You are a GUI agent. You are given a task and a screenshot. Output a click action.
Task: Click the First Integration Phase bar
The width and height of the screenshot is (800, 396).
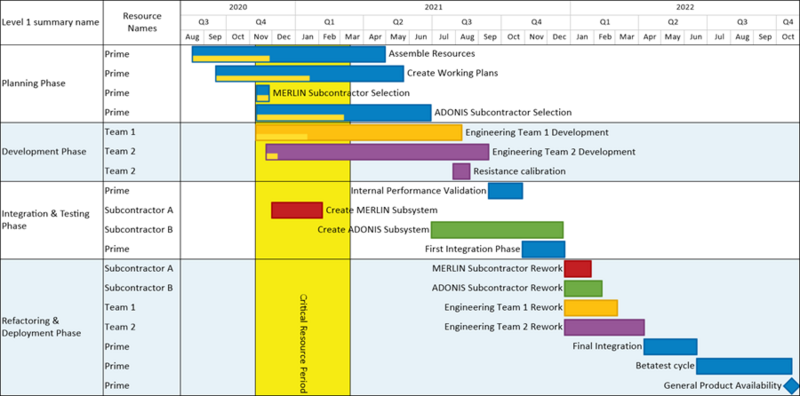click(x=543, y=249)
